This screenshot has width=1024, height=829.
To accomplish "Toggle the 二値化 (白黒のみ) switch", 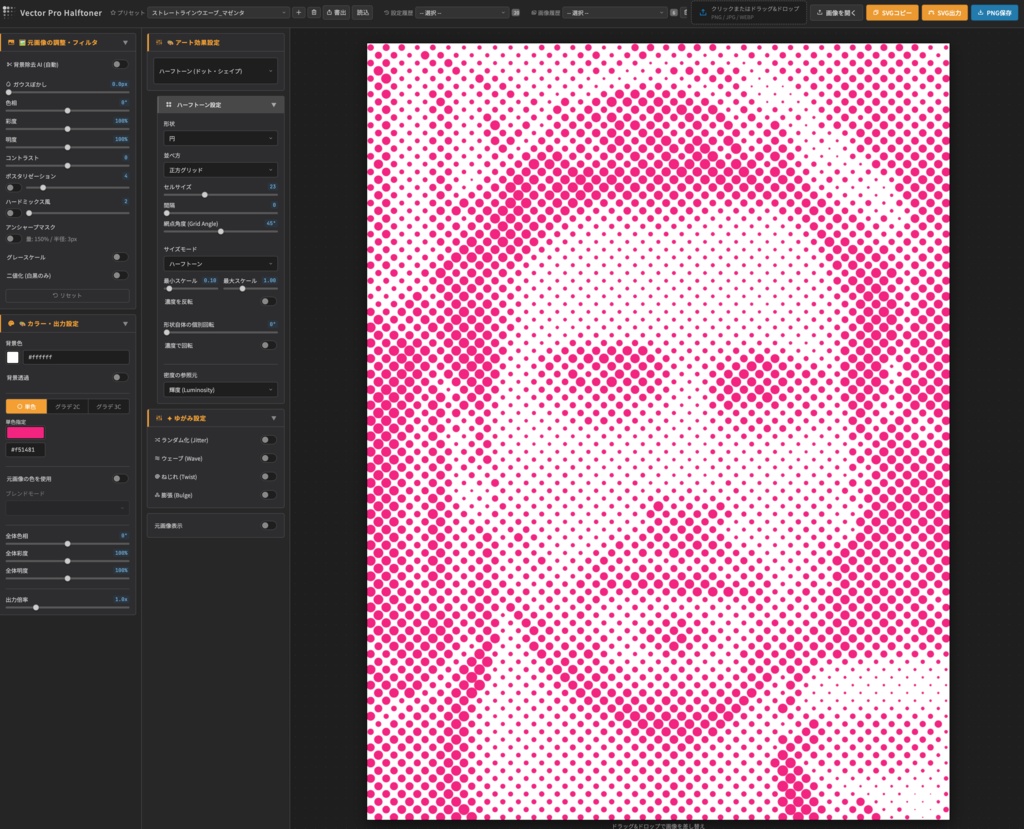I will click(x=120, y=275).
